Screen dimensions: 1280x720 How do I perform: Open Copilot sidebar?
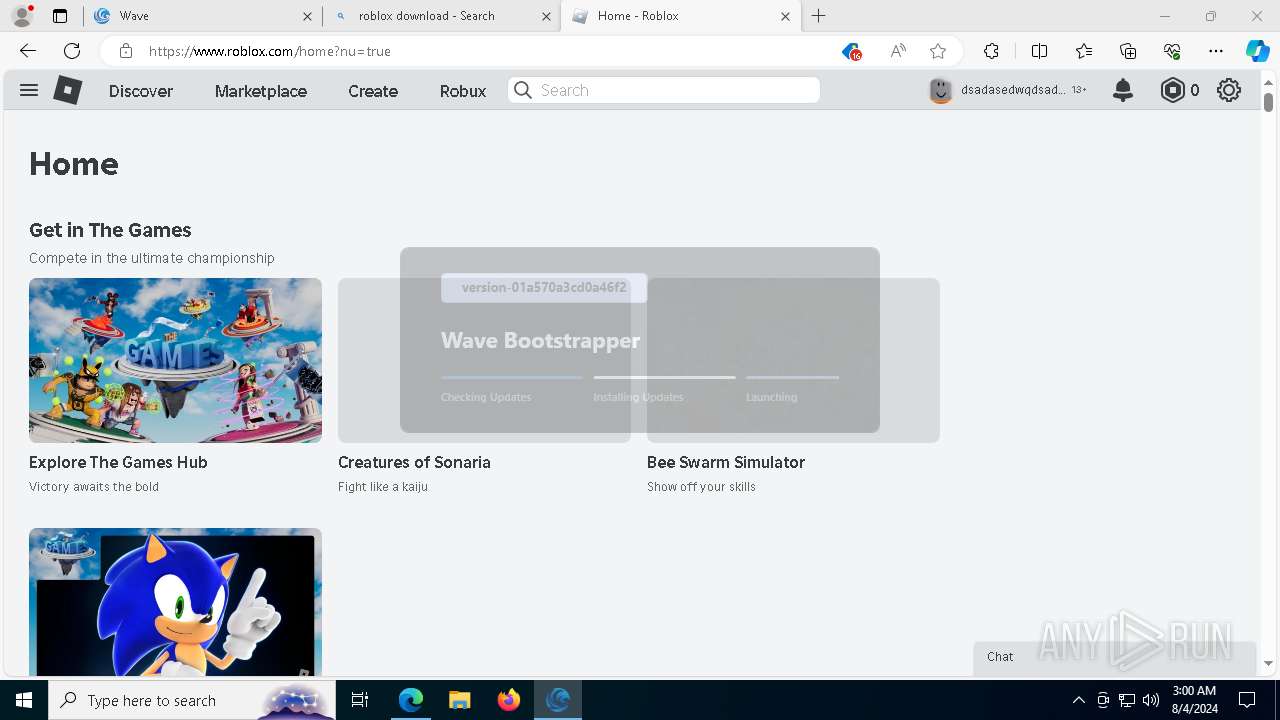[1258, 51]
